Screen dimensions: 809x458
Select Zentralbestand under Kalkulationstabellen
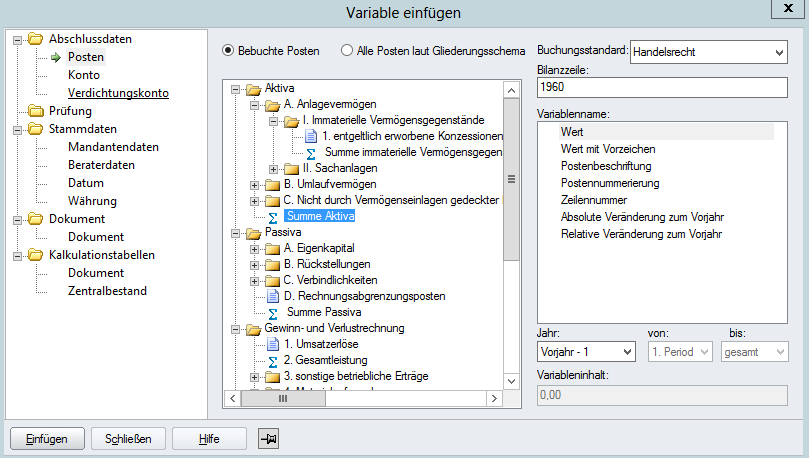tap(107, 291)
